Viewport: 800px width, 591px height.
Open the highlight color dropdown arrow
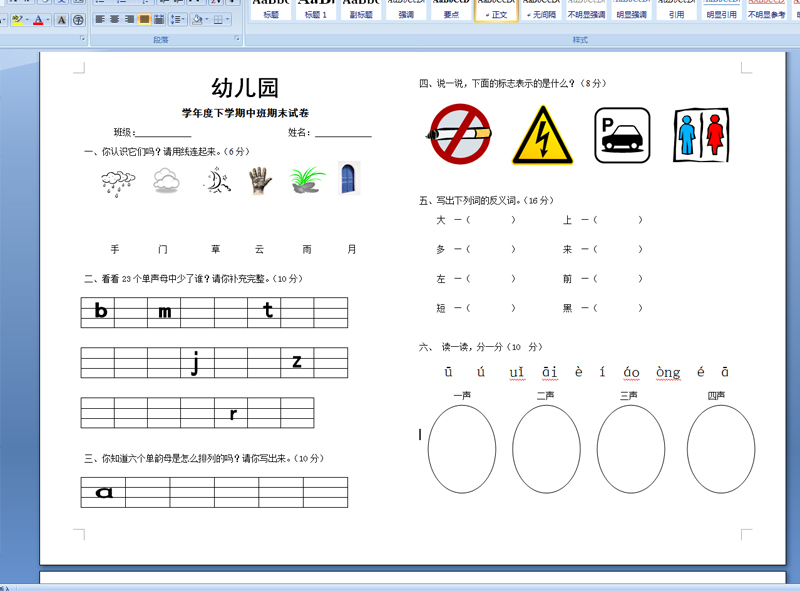tap(27, 20)
